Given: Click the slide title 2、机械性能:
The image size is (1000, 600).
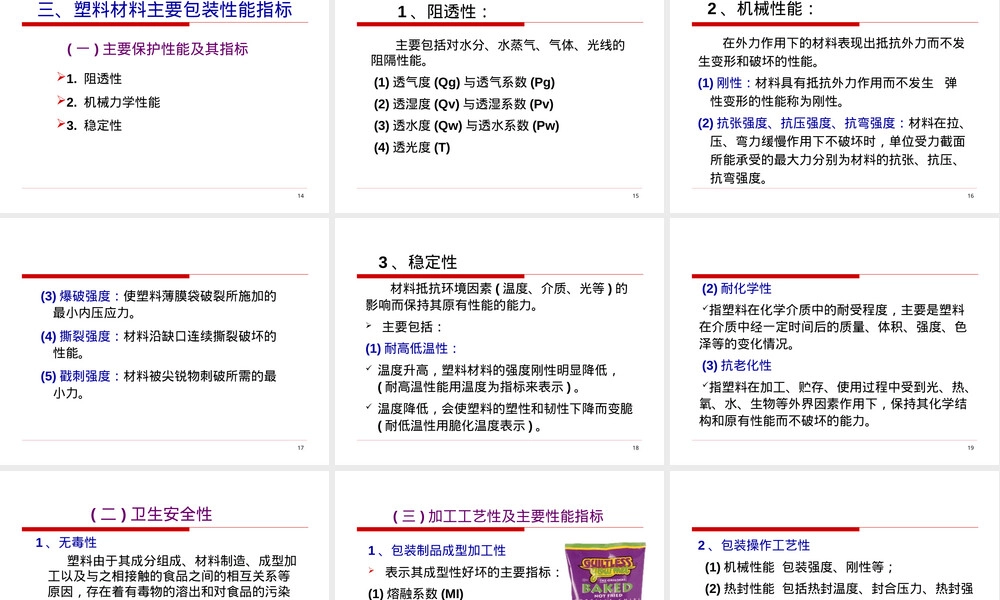Looking at the screenshot, I should pos(761,9).
